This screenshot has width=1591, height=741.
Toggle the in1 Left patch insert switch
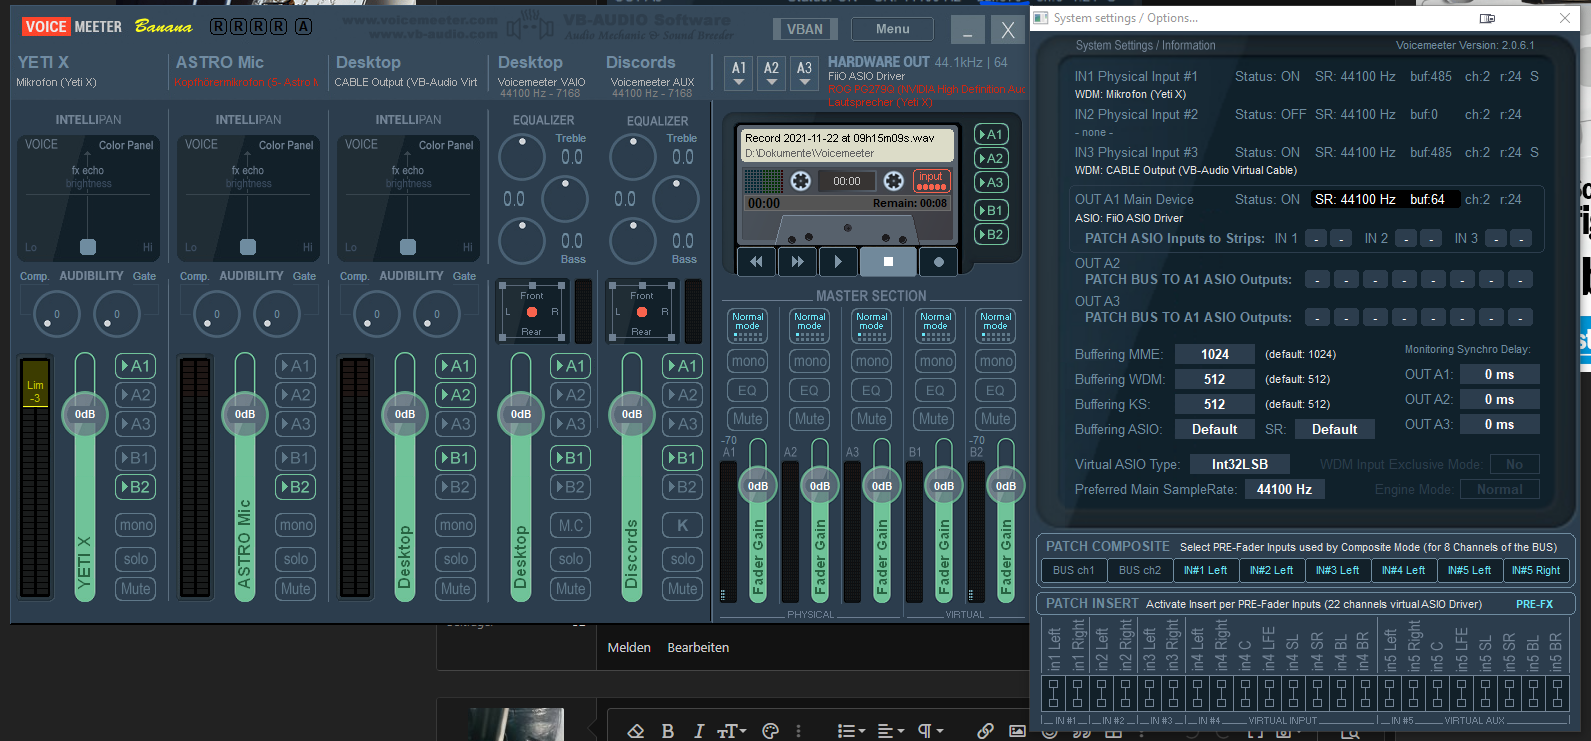[1053, 693]
